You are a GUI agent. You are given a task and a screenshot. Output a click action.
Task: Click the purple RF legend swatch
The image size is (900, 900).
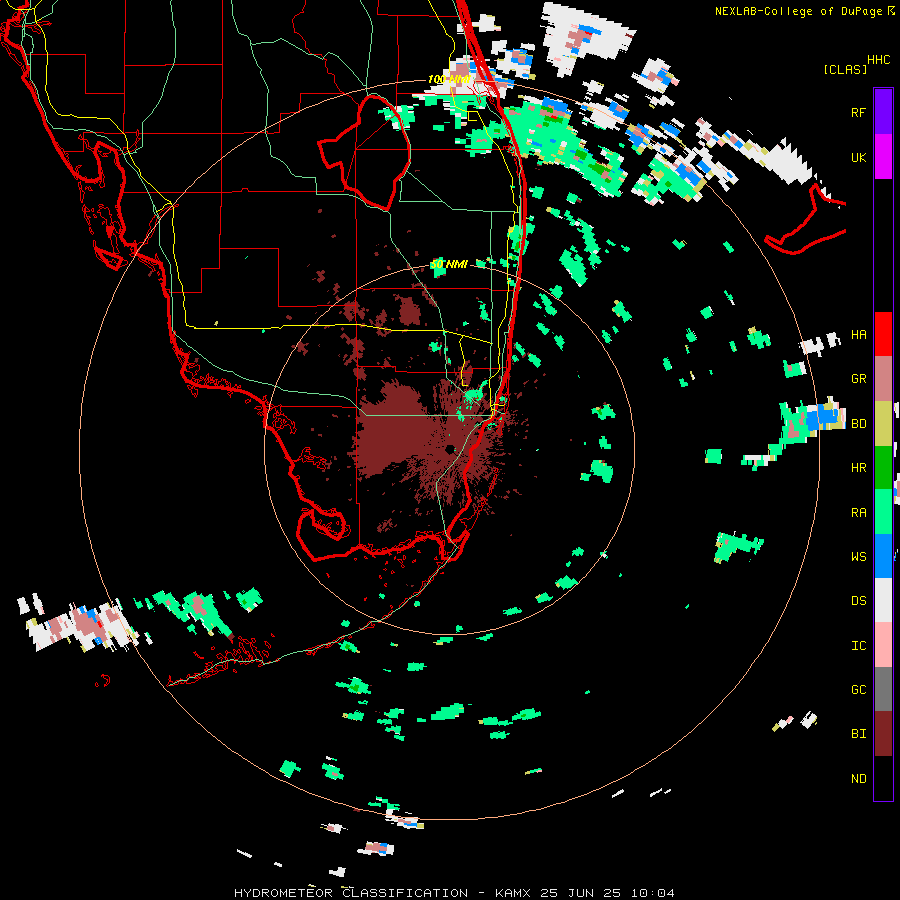pyautogui.click(x=883, y=112)
